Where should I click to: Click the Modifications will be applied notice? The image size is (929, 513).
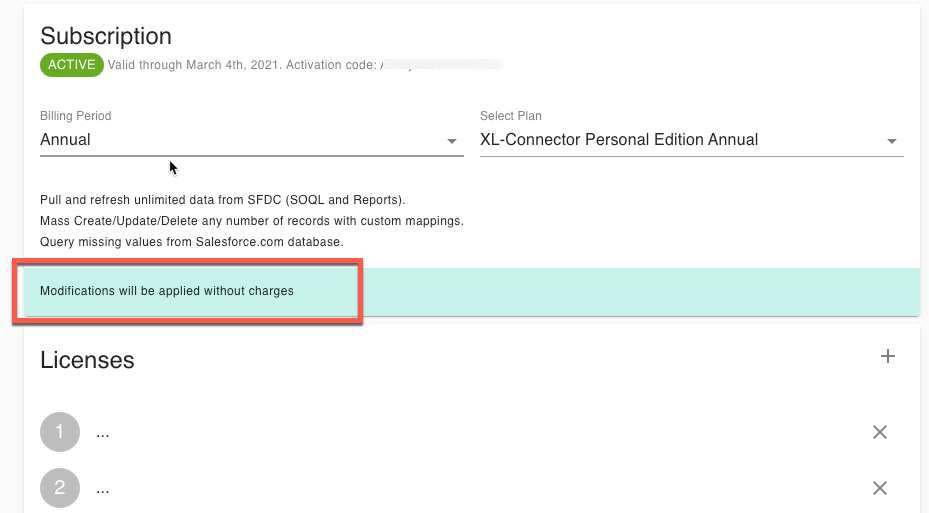(x=167, y=291)
